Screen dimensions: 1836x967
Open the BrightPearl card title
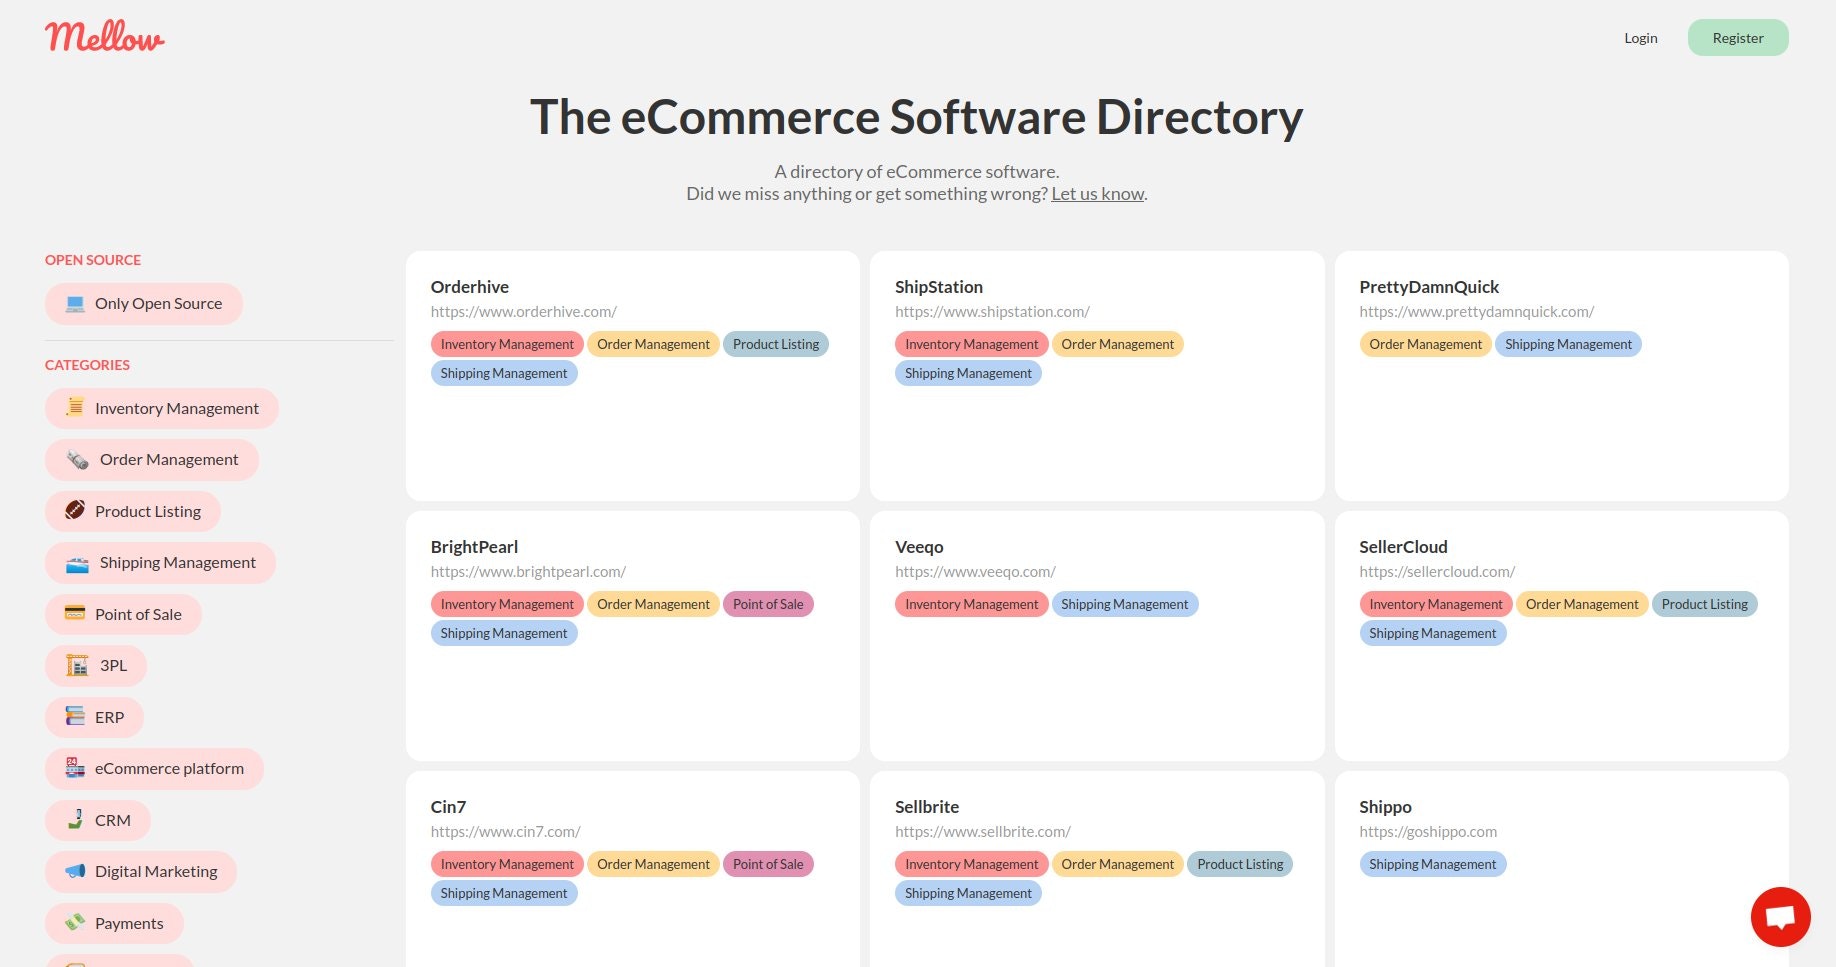tap(474, 547)
